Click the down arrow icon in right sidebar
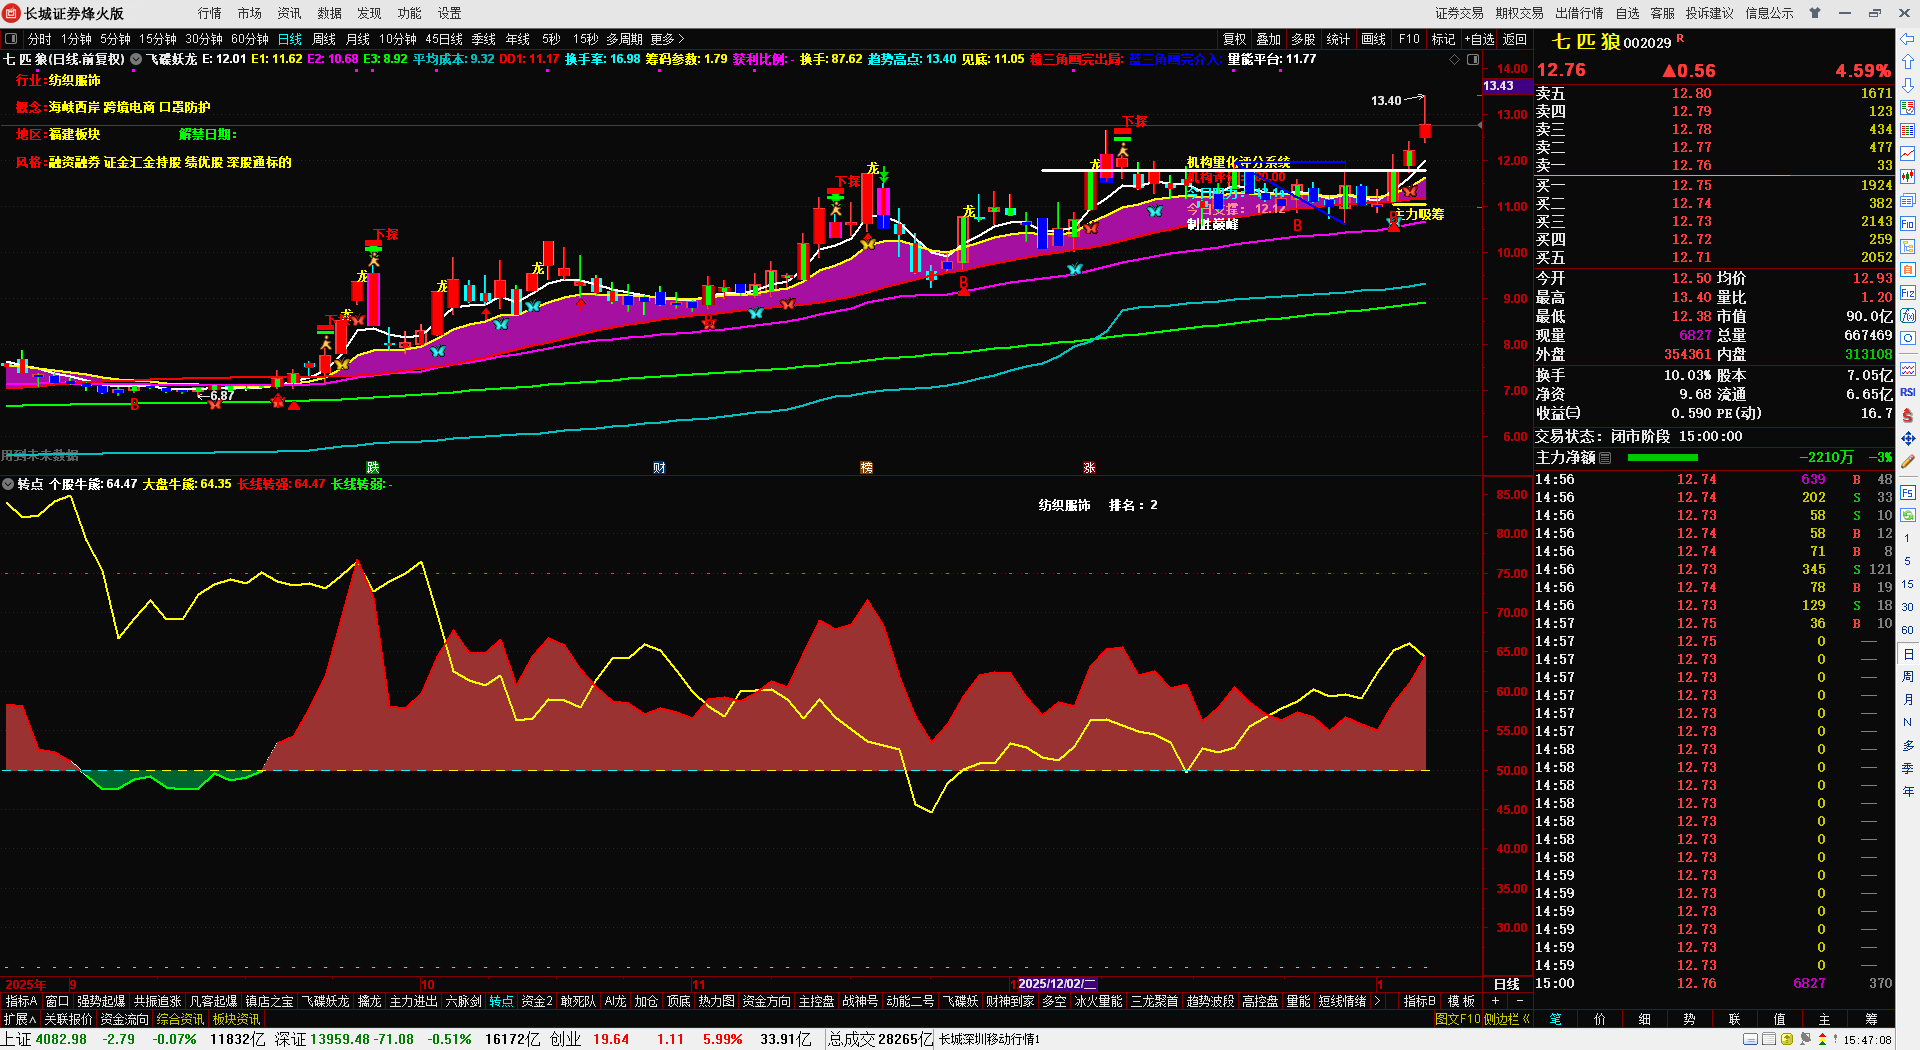The image size is (1920, 1050). (x=1908, y=85)
